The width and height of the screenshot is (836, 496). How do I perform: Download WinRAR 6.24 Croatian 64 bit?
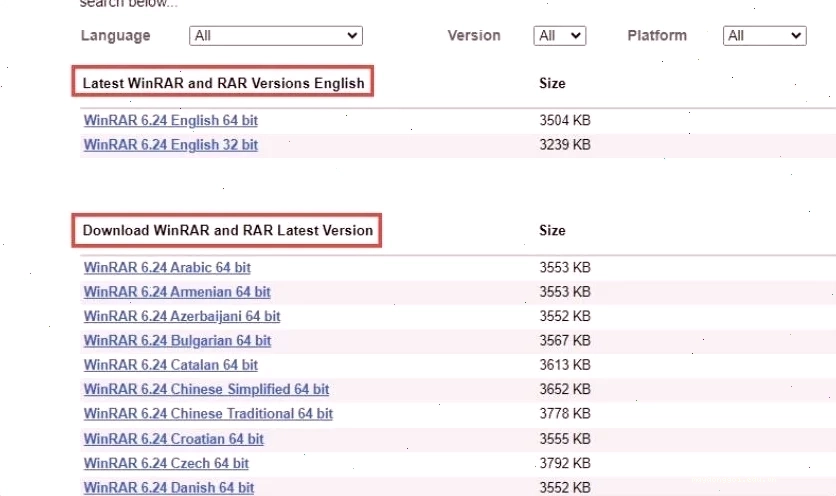(x=174, y=439)
